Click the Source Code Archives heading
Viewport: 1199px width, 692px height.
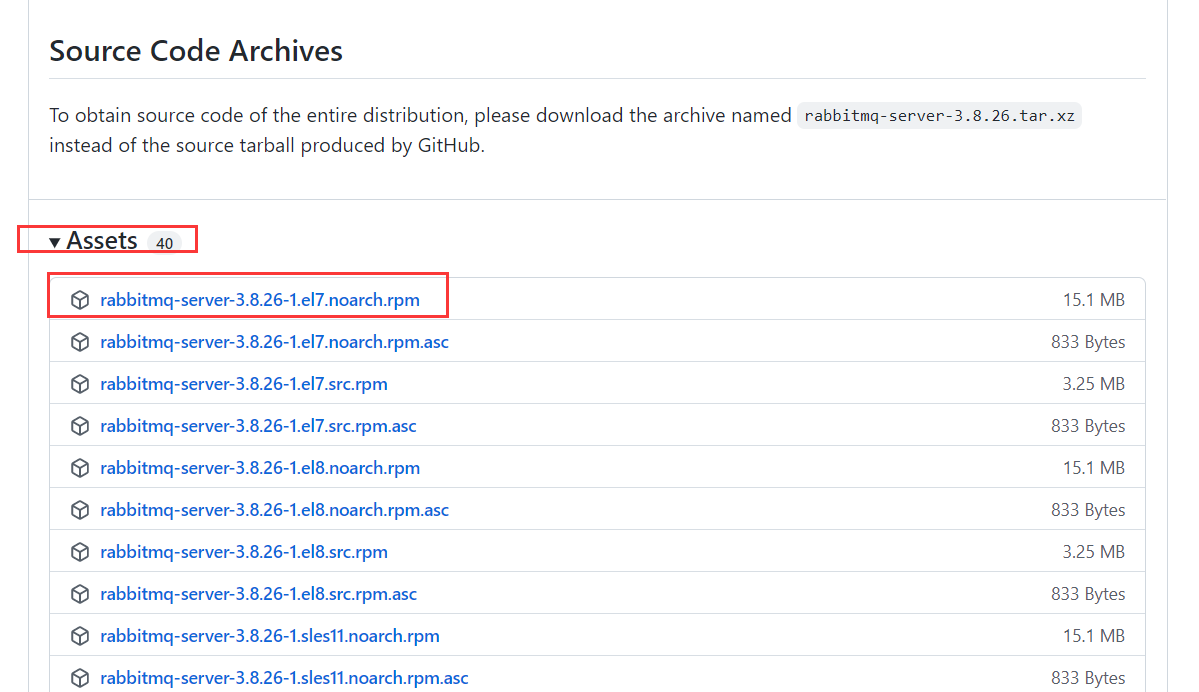coord(196,50)
